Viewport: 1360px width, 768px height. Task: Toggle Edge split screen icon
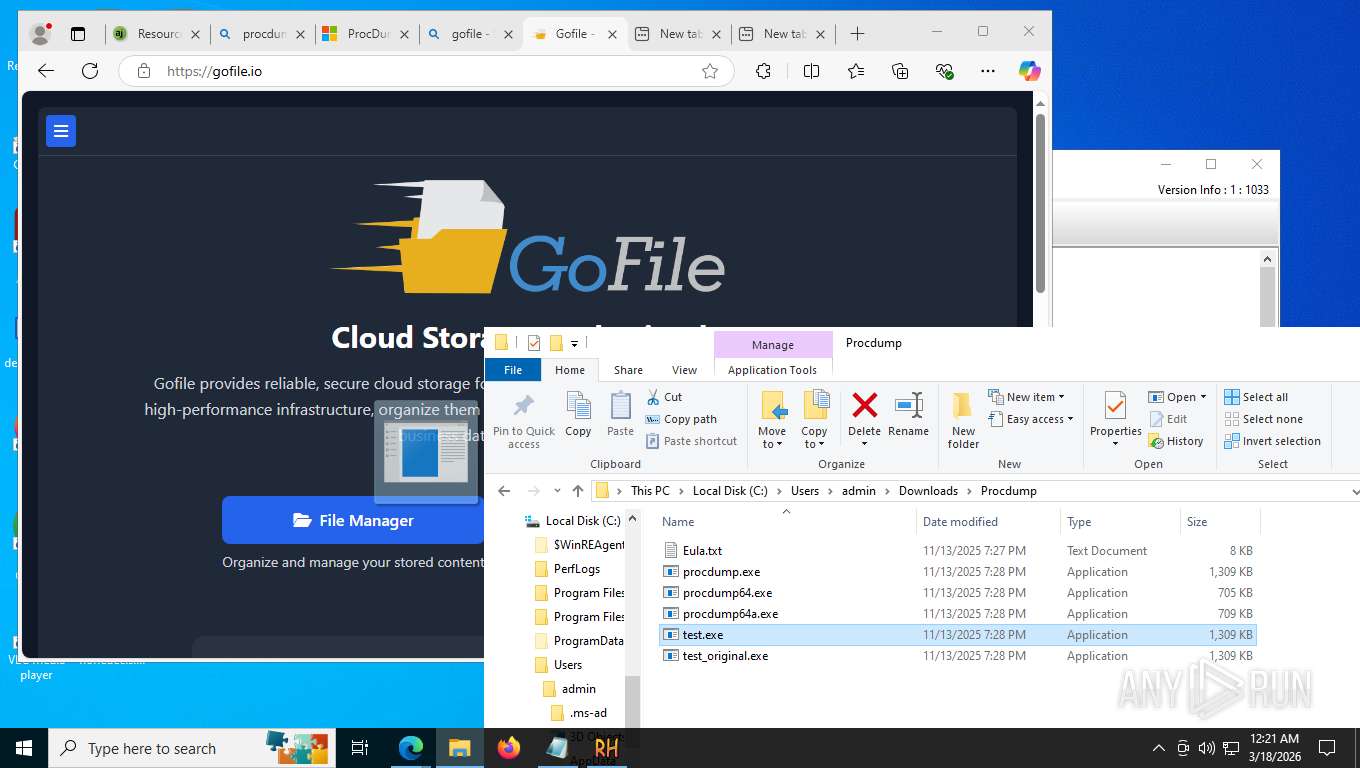811,71
